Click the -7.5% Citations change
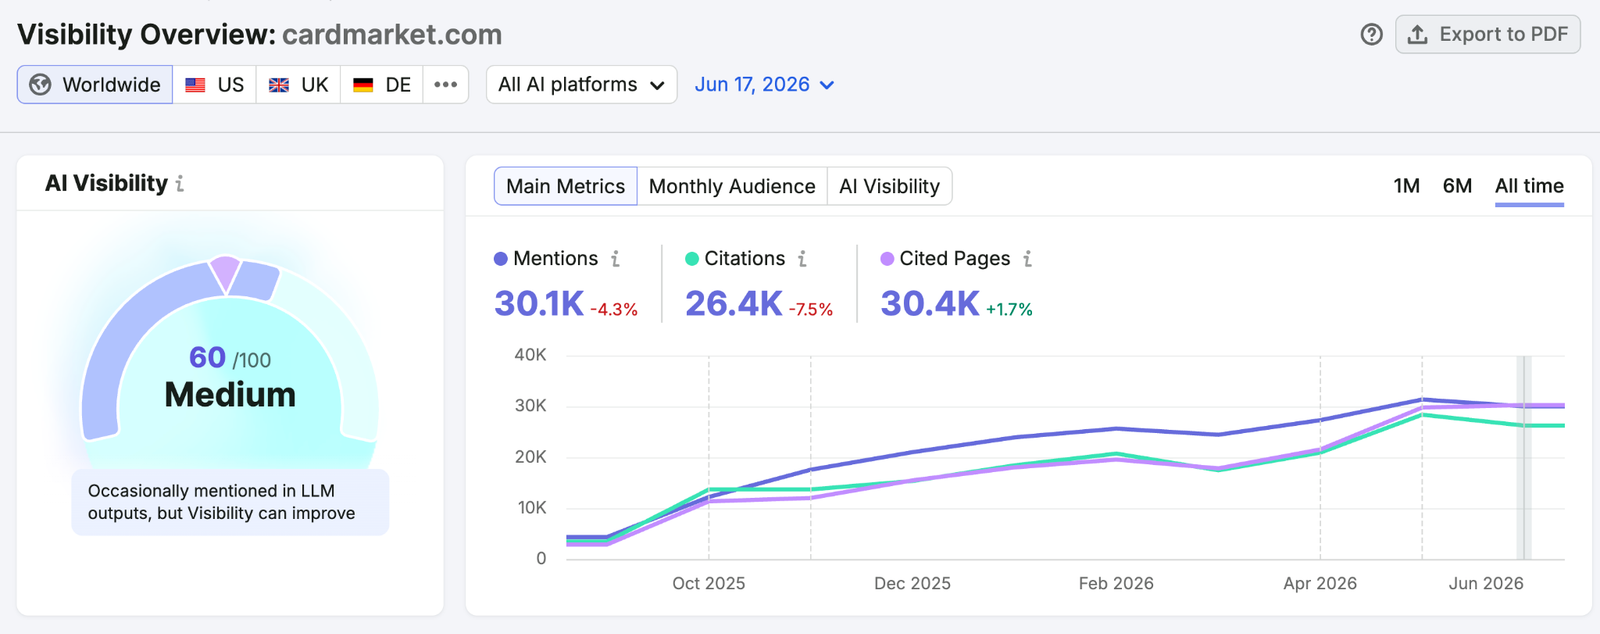This screenshot has height=634, width=1600. 811,309
